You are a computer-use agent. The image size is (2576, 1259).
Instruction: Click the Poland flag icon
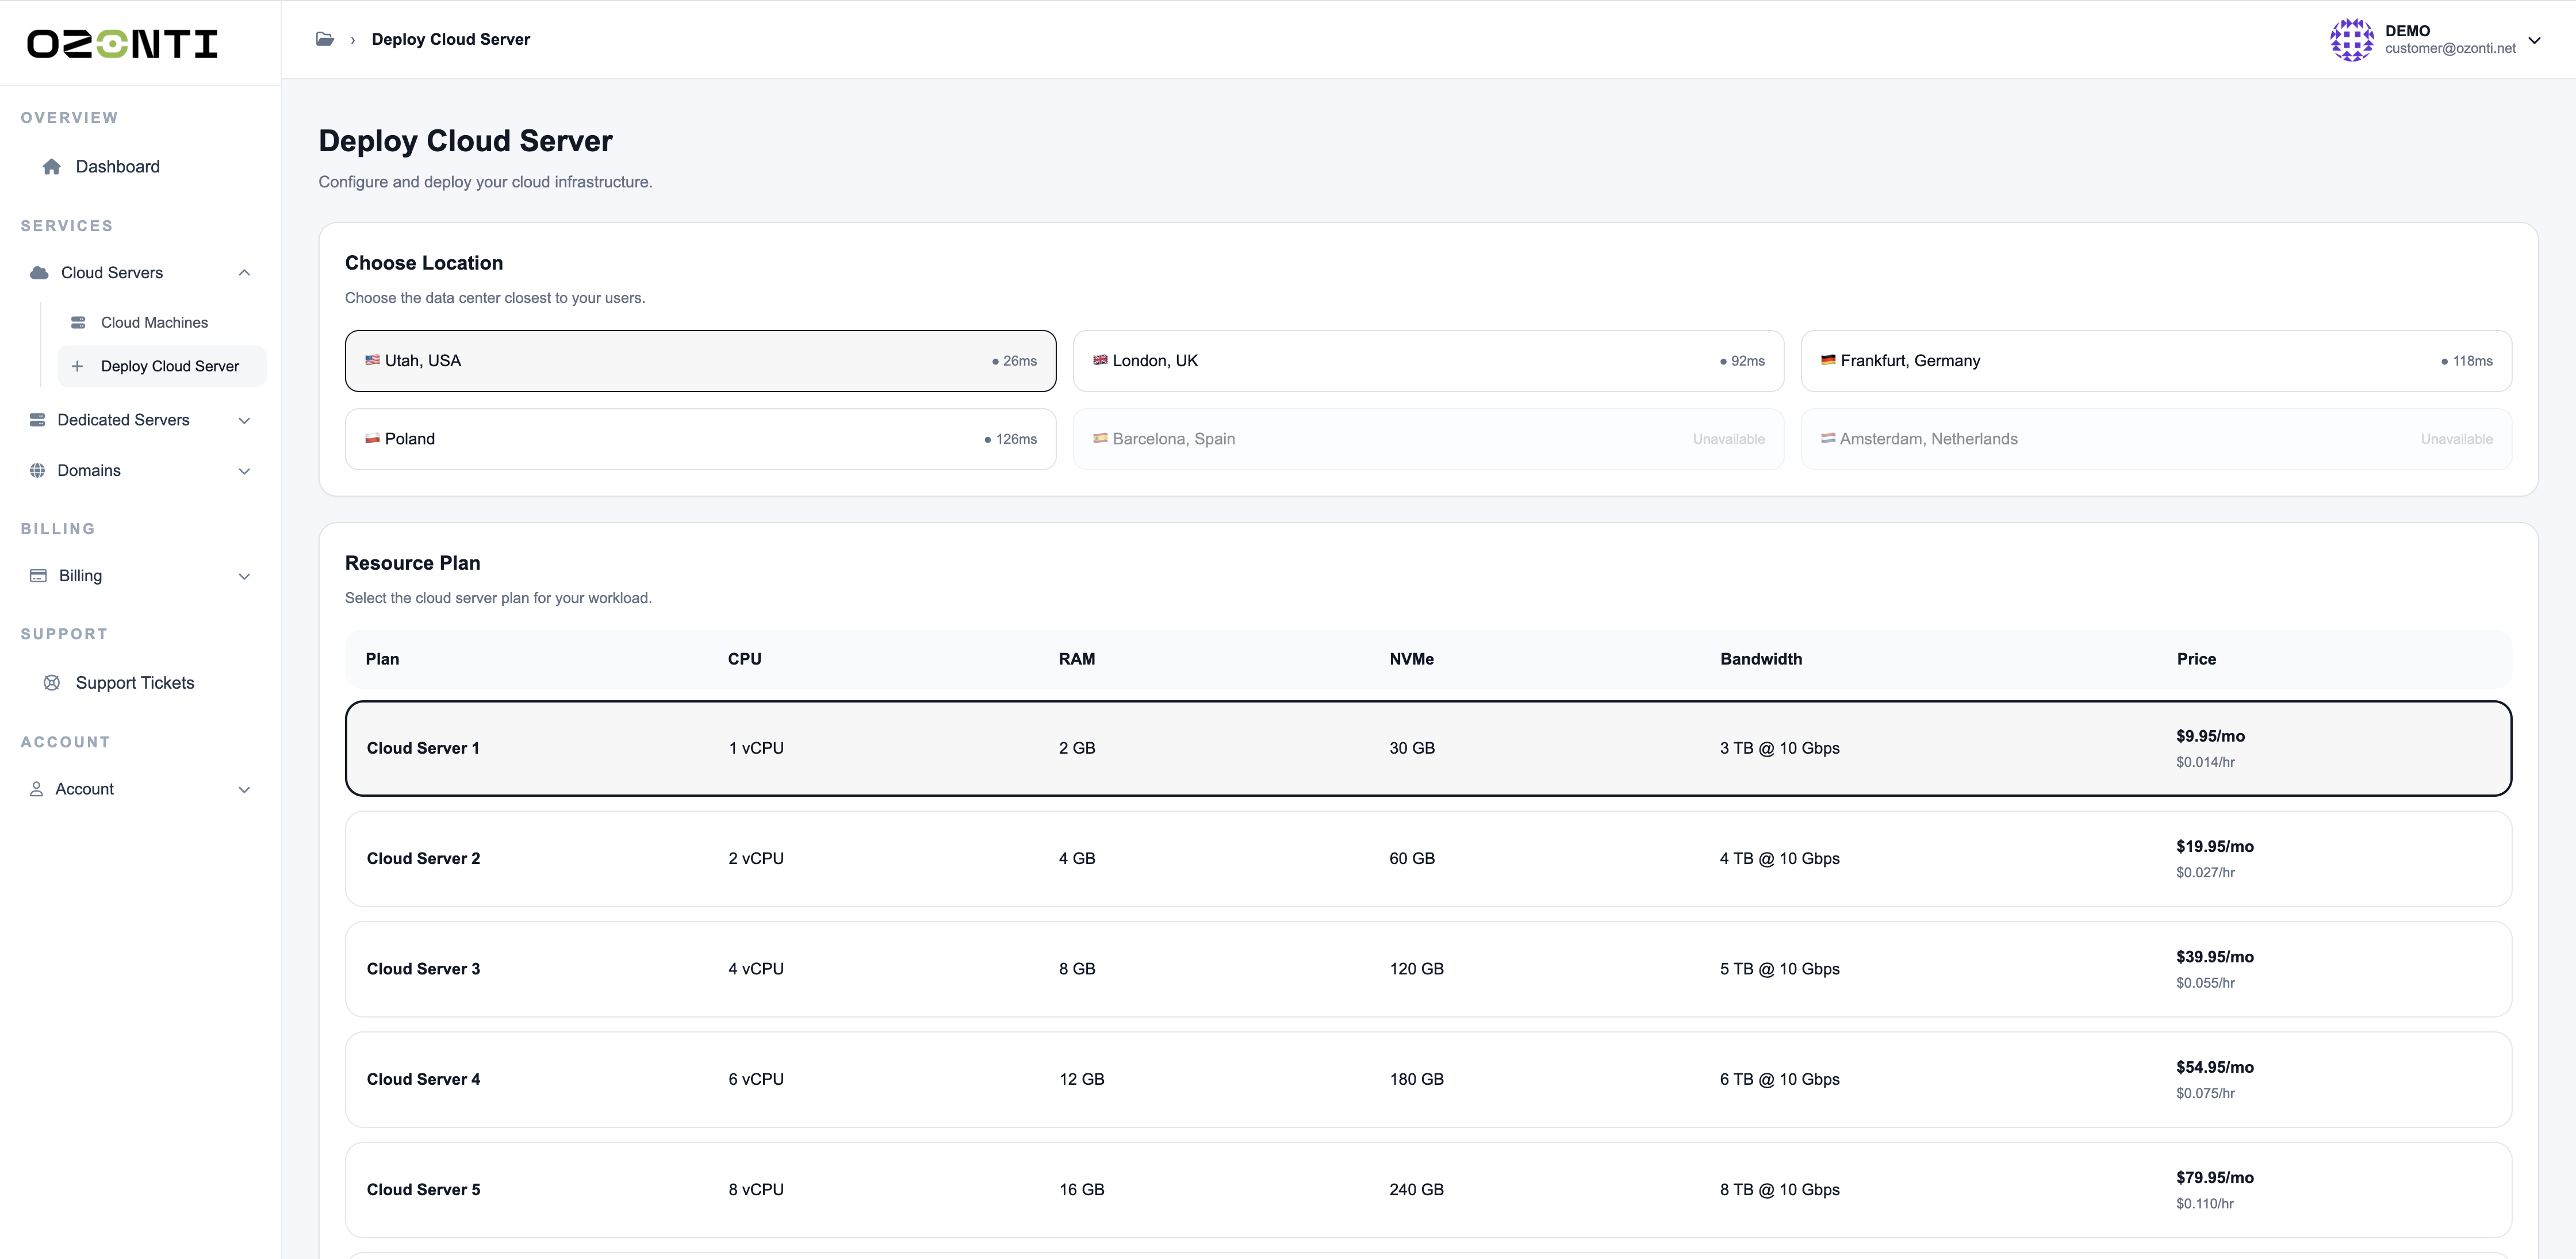[372, 438]
